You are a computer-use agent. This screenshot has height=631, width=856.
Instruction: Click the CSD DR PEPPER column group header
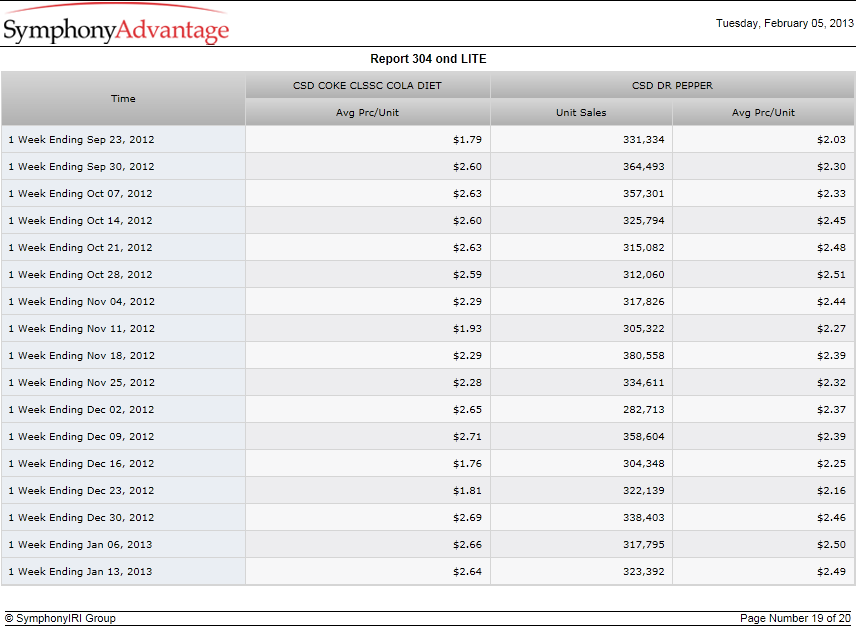point(672,86)
